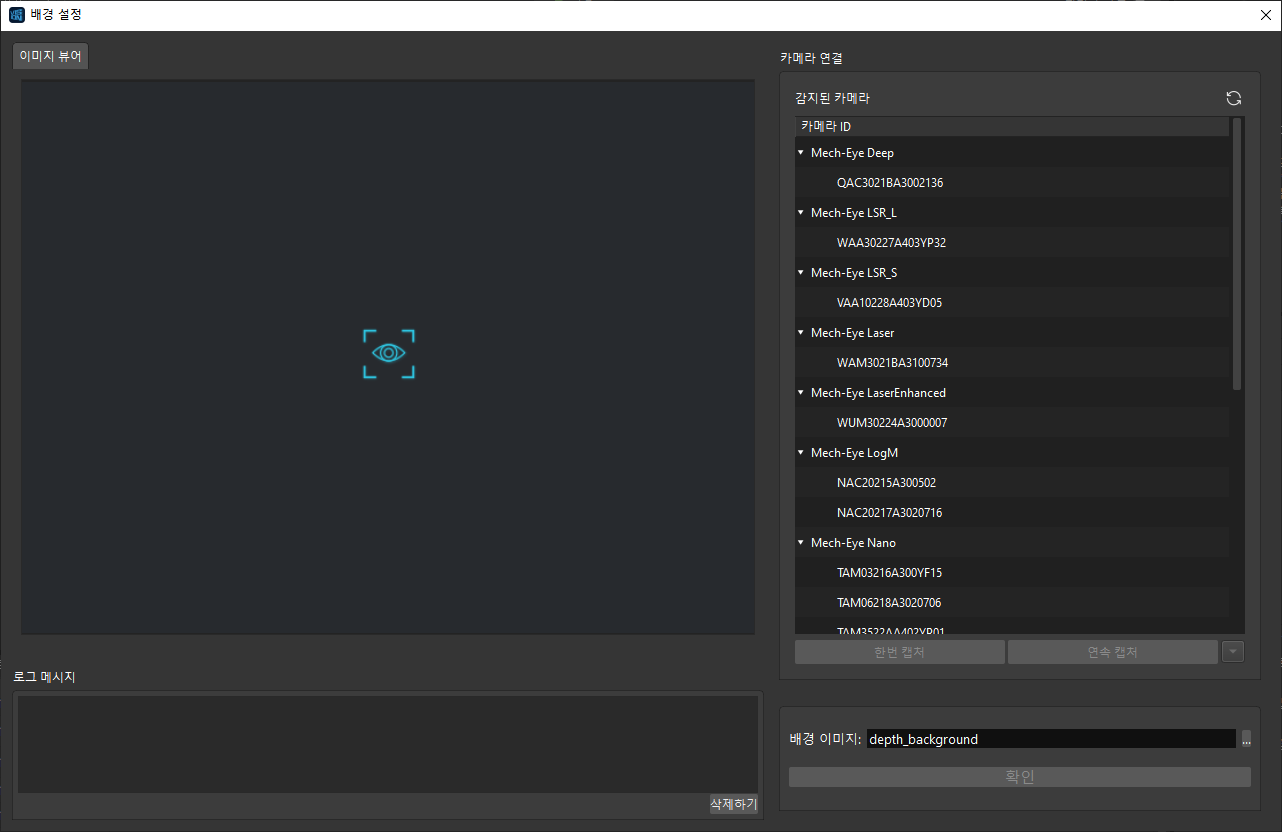Collapse the Mech-Eye LogM group
The width and height of the screenshot is (1282, 832).
[801, 453]
